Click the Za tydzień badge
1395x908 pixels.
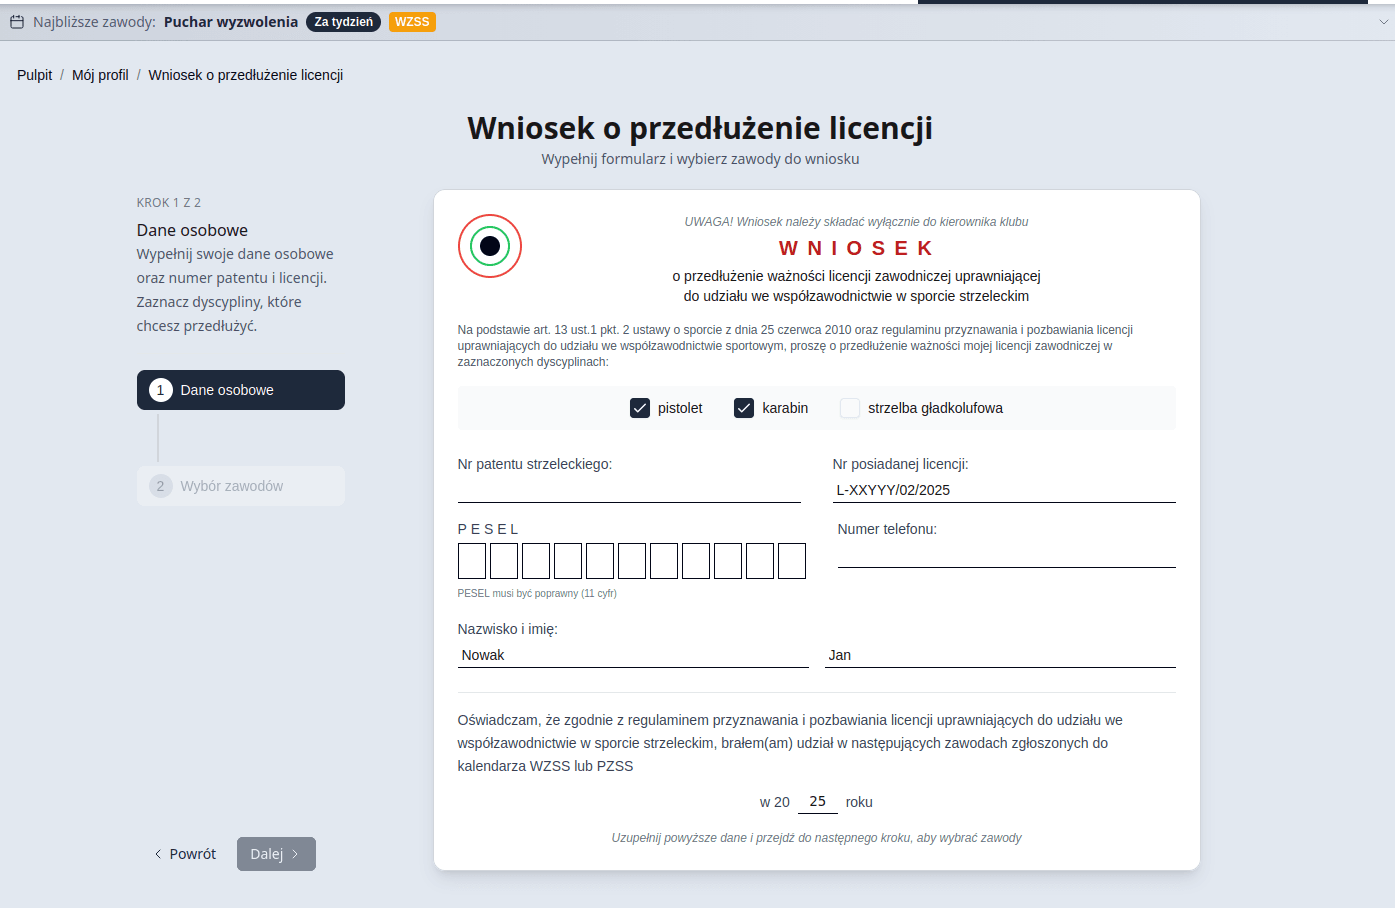click(343, 20)
